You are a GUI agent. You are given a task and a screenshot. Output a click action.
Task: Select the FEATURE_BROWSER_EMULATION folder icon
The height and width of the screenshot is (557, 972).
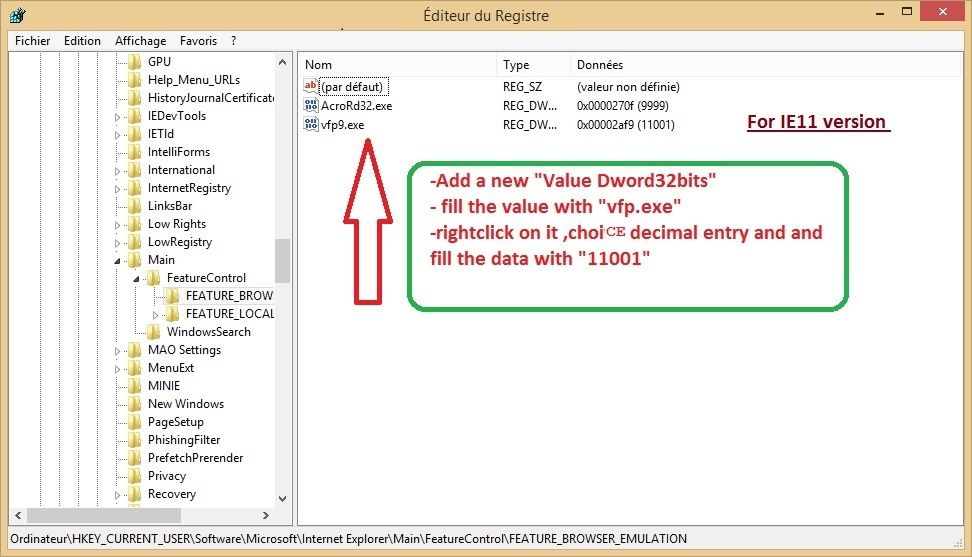tap(173, 296)
